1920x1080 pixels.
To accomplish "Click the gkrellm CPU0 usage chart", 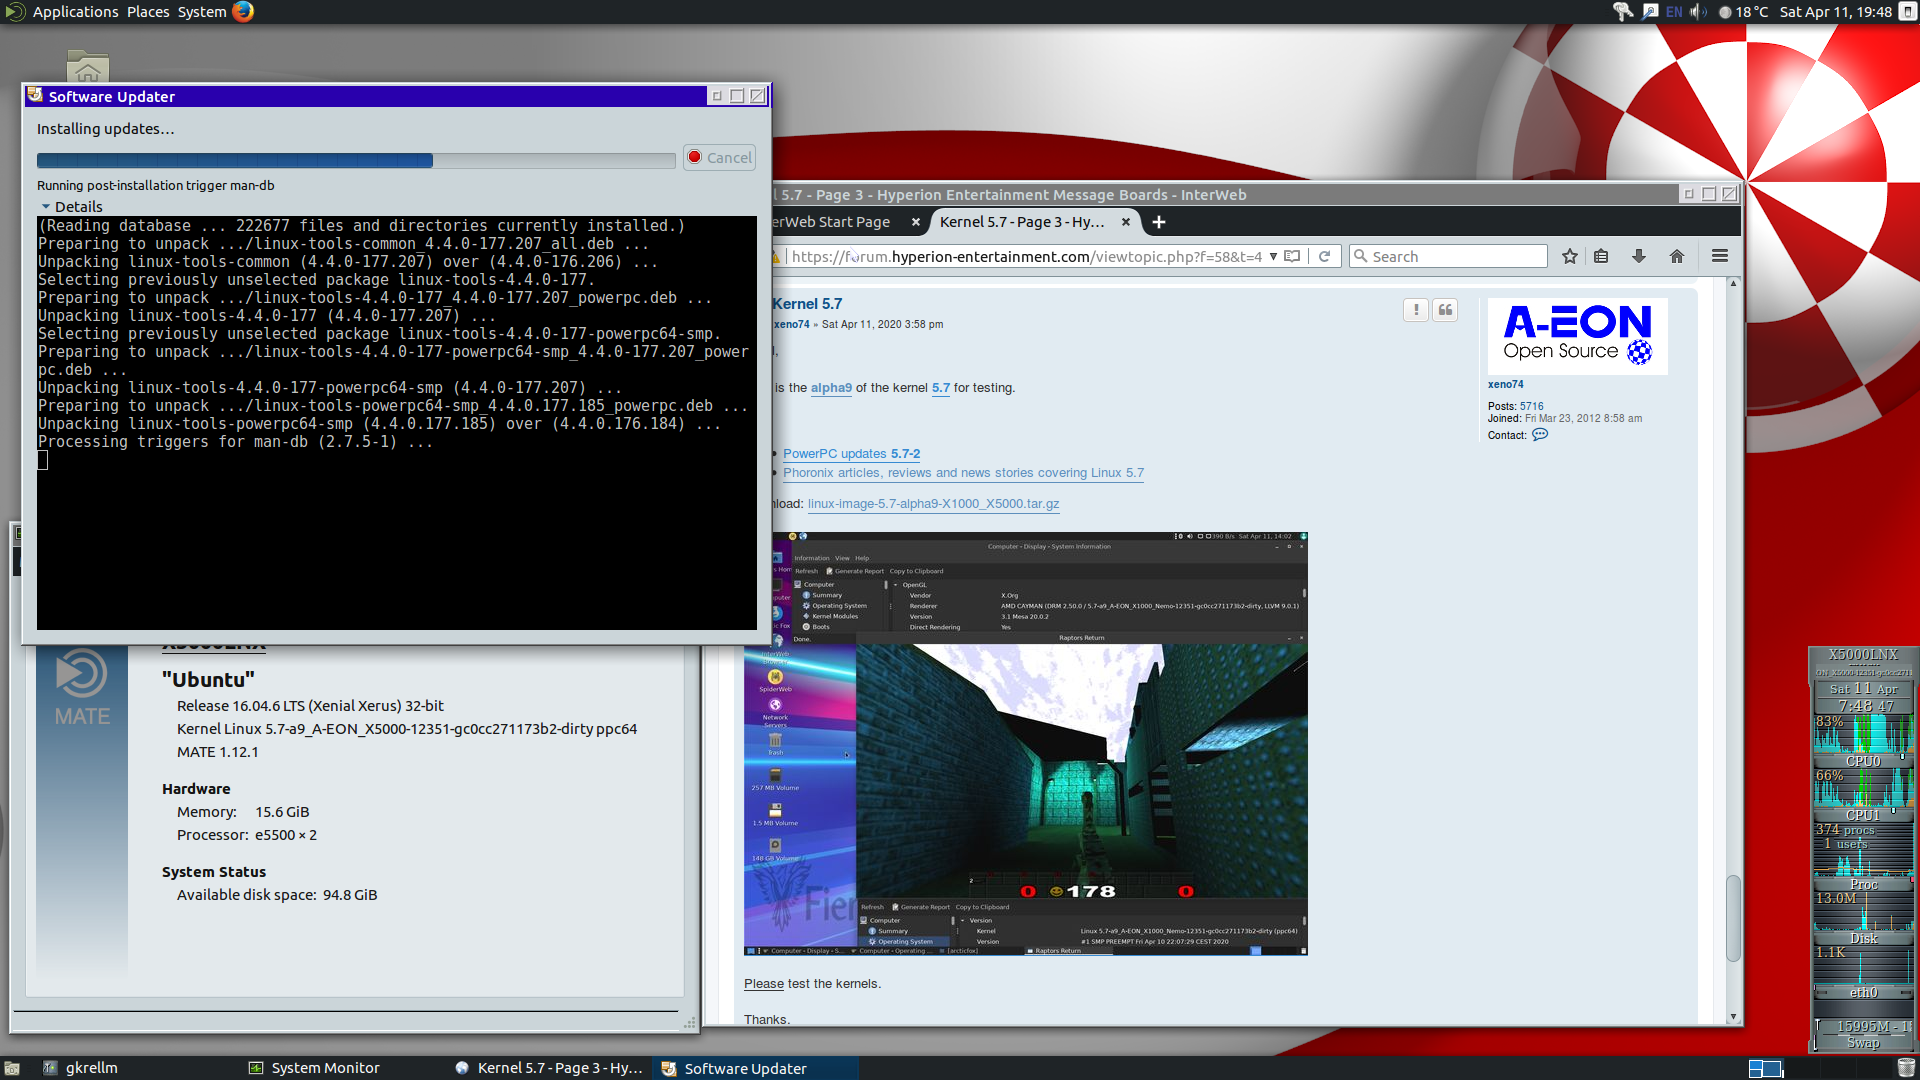I will pyautogui.click(x=1863, y=733).
